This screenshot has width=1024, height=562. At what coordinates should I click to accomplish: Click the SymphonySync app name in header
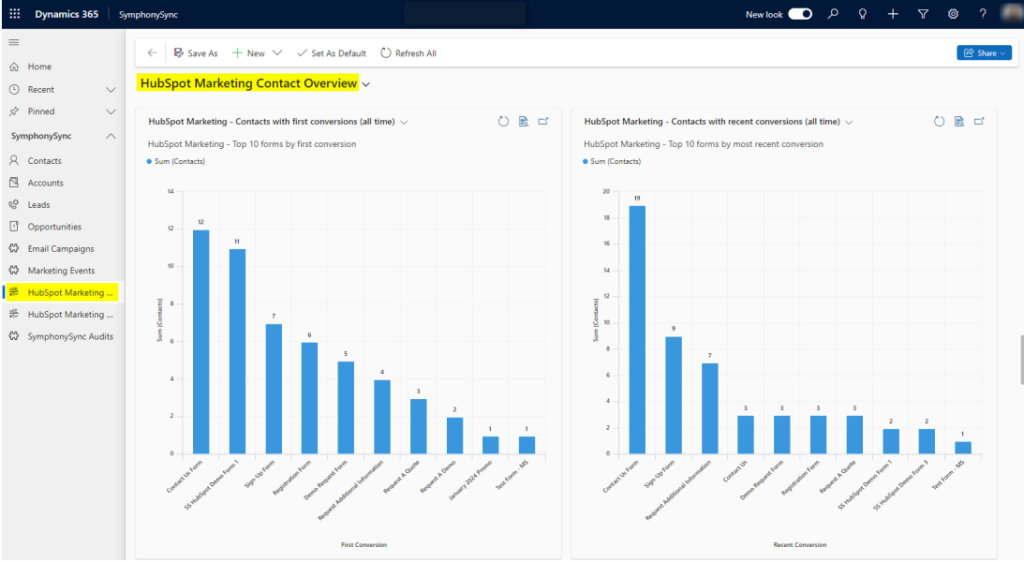click(148, 14)
